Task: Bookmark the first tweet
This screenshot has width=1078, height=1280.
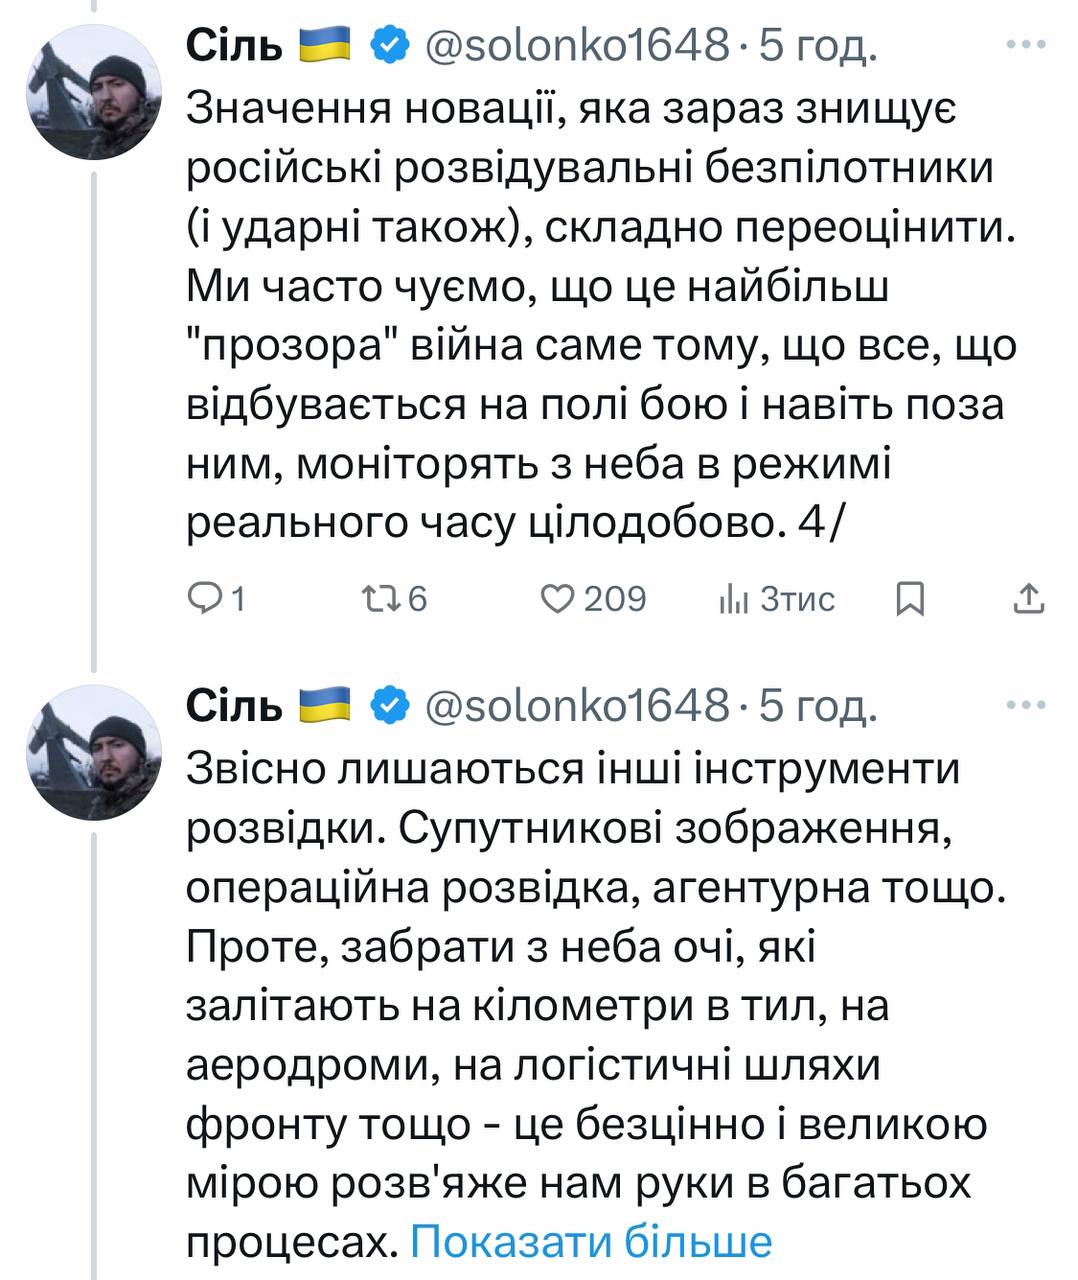Action: pyautogui.click(x=910, y=599)
